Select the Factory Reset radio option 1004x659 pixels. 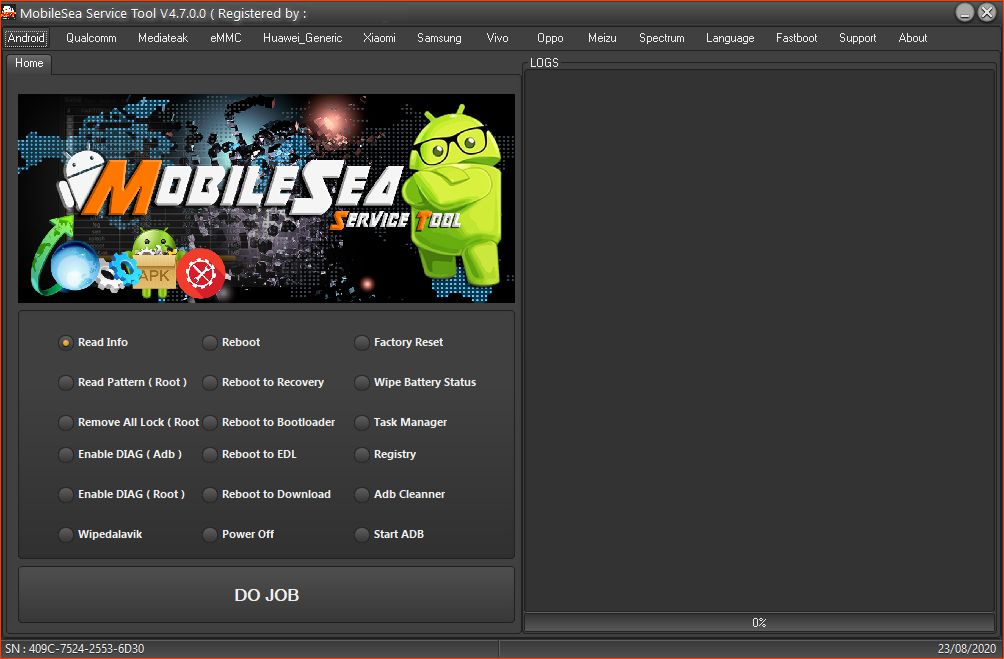(362, 343)
